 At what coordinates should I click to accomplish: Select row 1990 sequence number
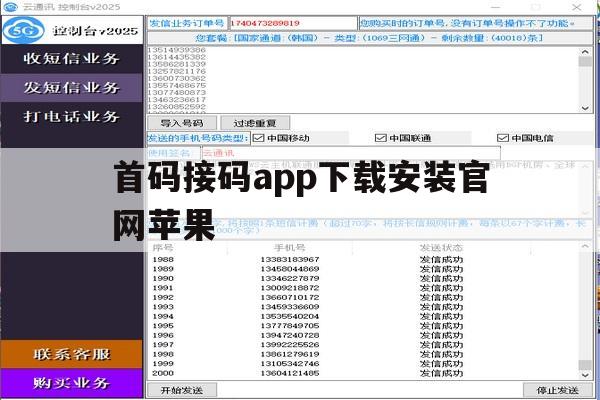(163, 278)
